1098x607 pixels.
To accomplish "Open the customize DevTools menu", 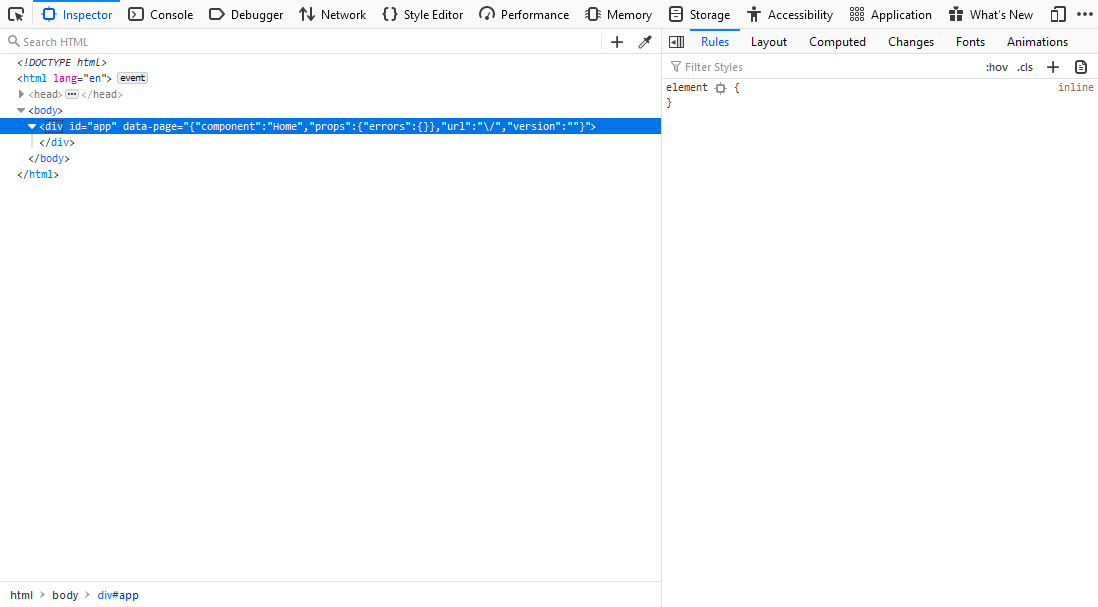I will pos(1086,14).
